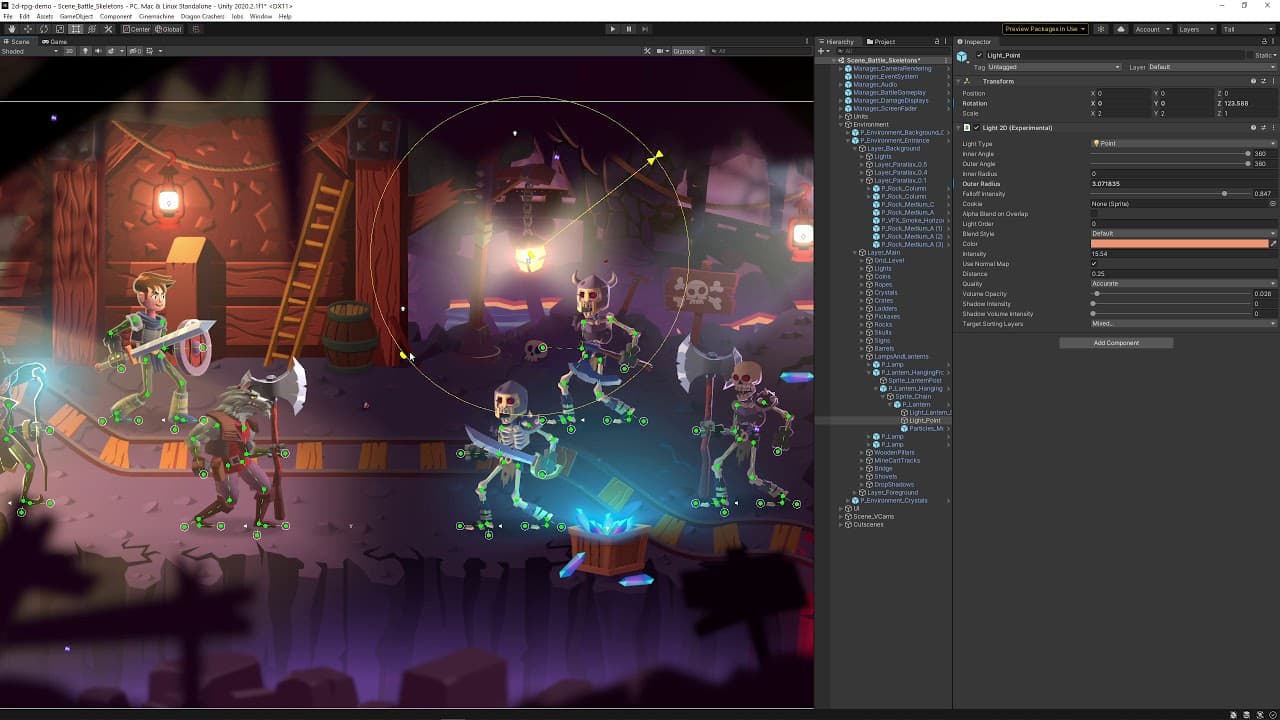Toggle Use Normal Map checkbox
This screenshot has width=1280, height=720.
click(1095, 264)
